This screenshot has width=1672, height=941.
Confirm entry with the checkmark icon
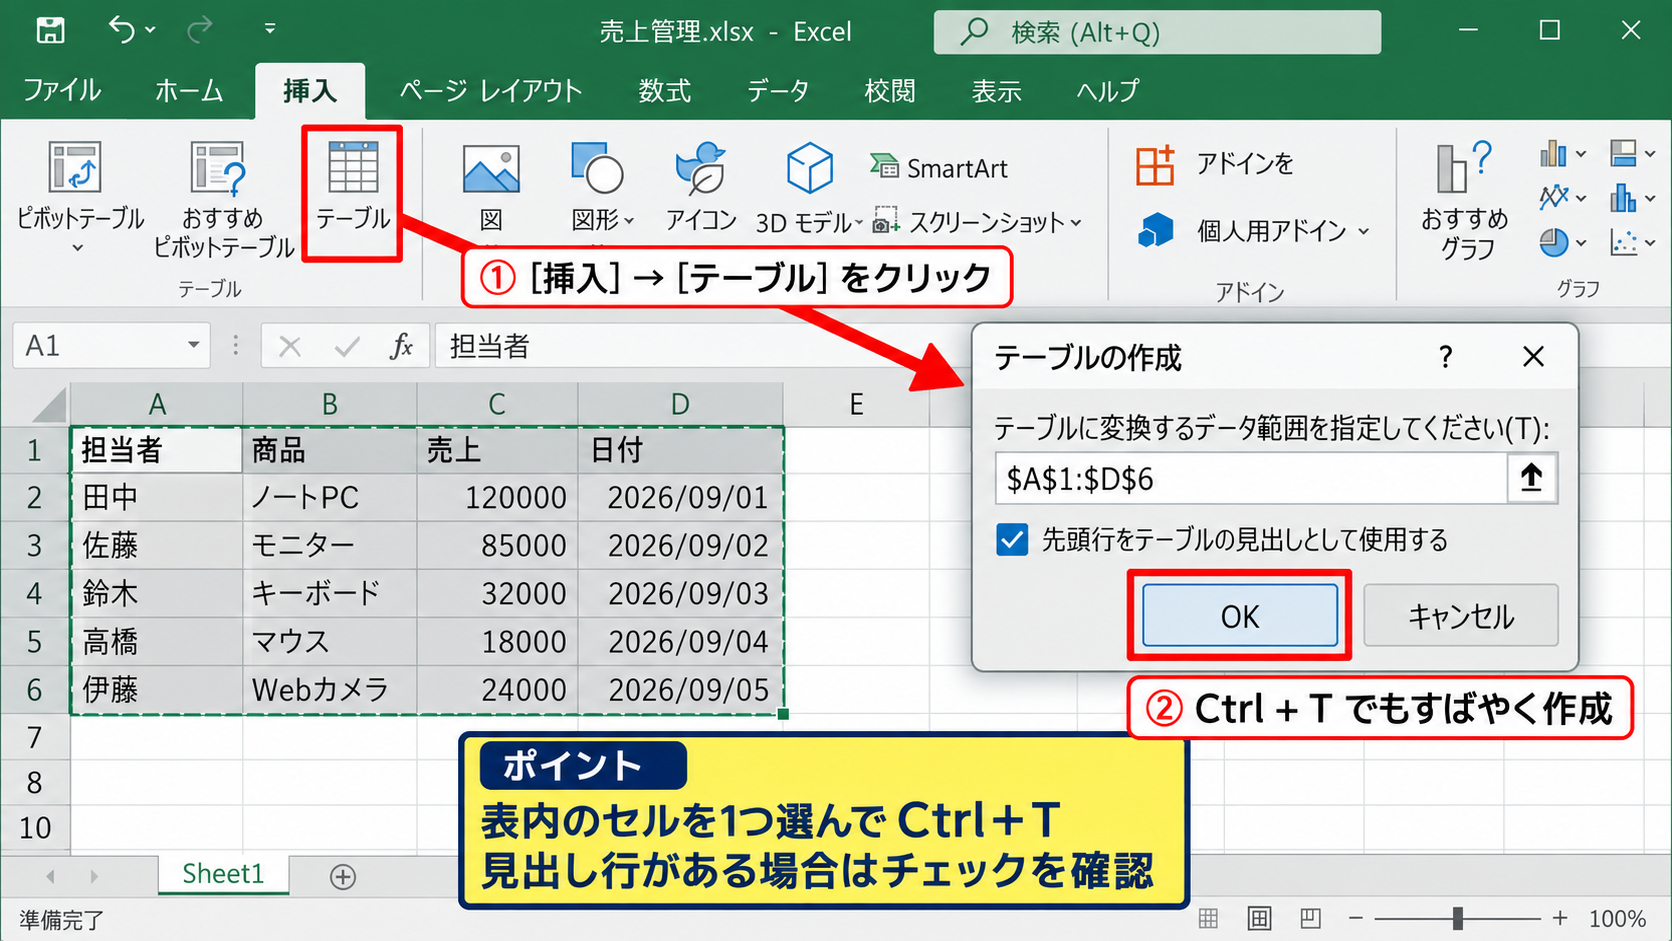point(347,347)
